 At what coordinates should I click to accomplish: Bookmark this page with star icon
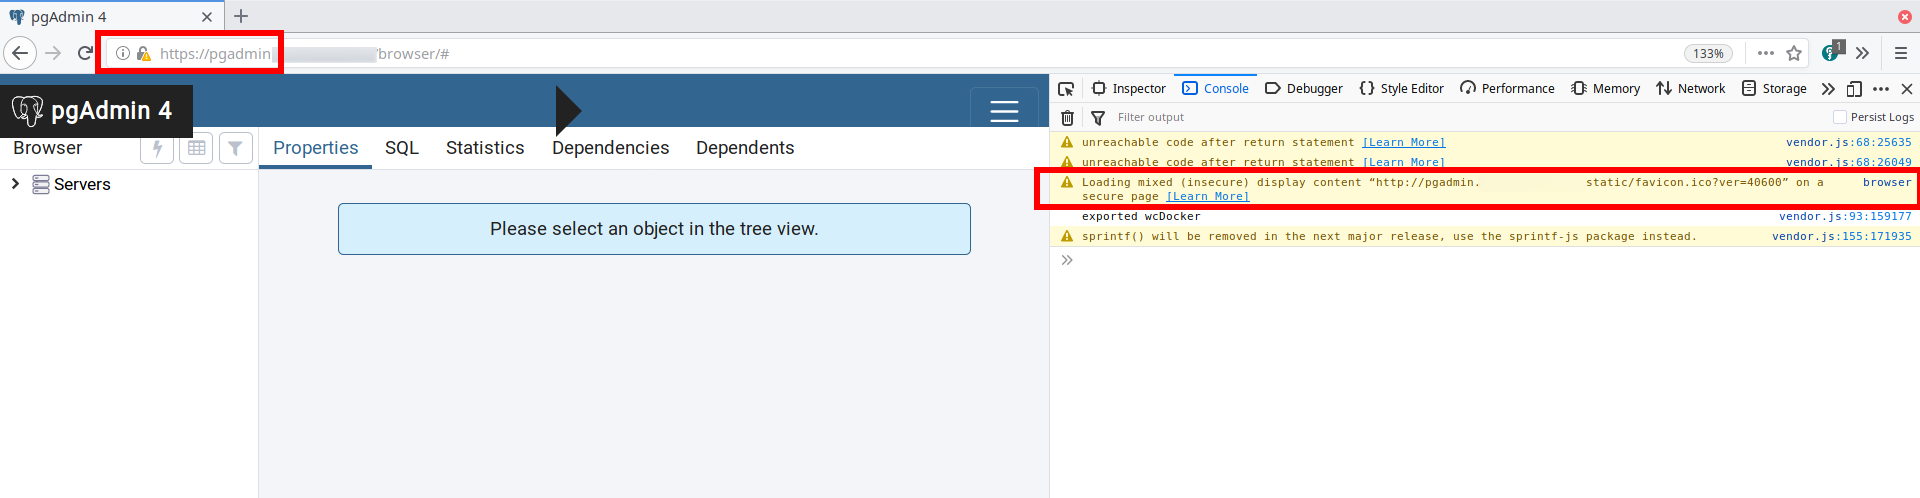point(1794,53)
